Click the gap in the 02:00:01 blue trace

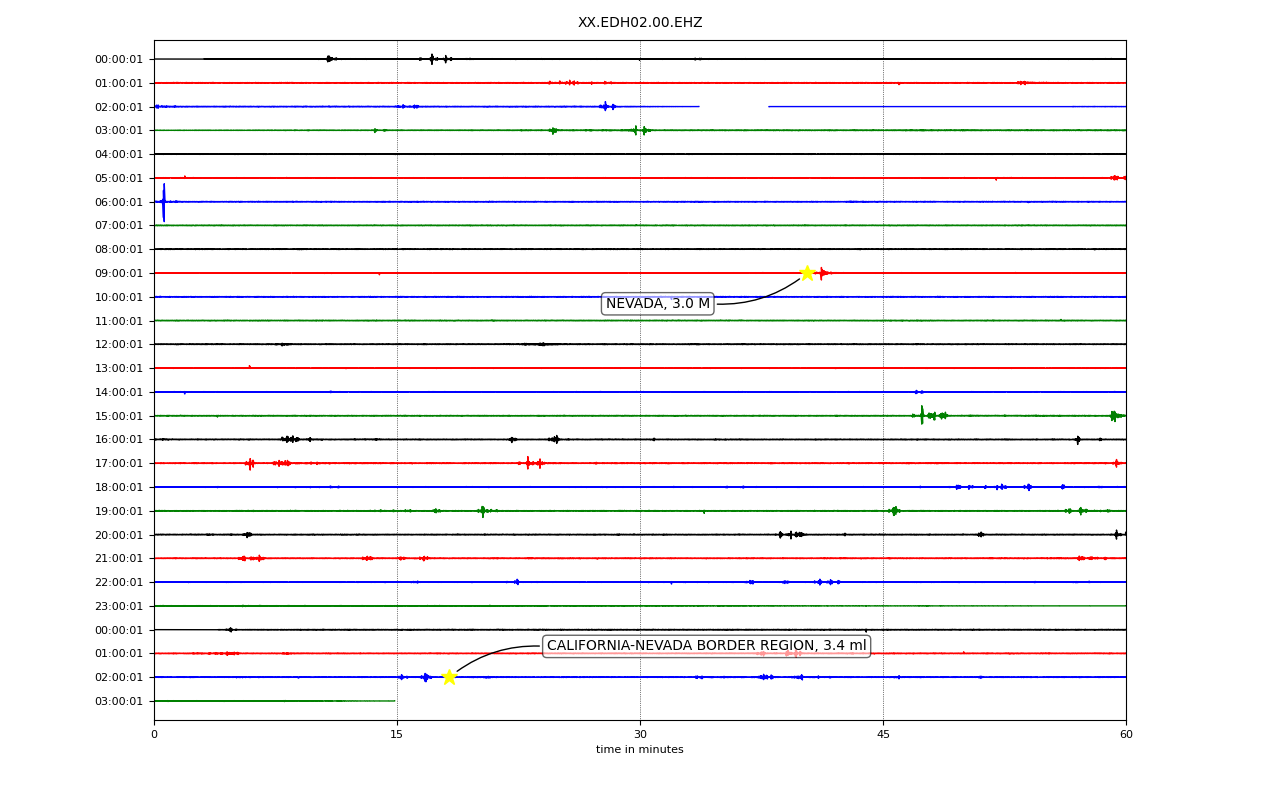click(733, 106)
